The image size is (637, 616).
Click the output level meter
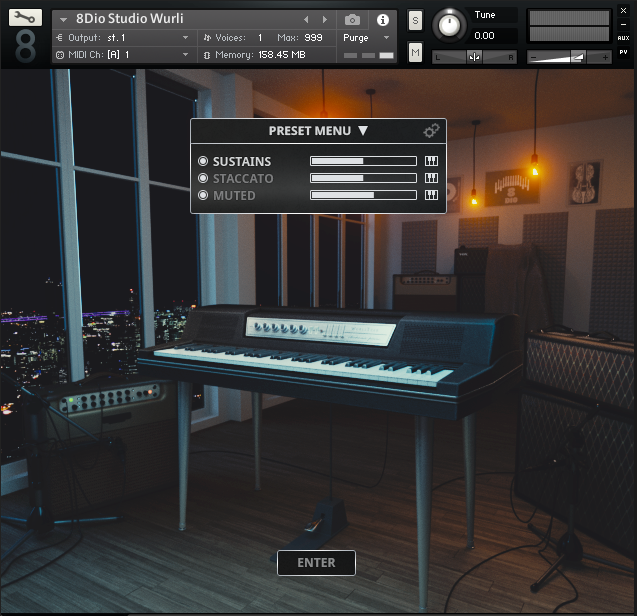pos(569,26)
